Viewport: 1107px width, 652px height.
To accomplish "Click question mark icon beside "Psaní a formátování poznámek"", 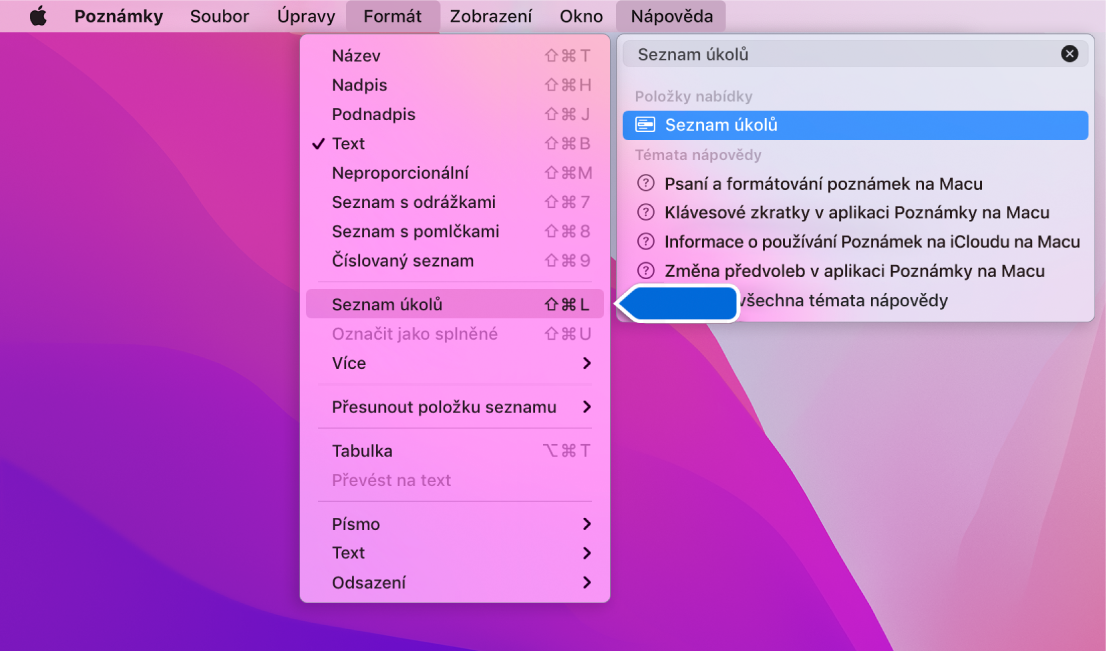I will click(x=647, y=184).
